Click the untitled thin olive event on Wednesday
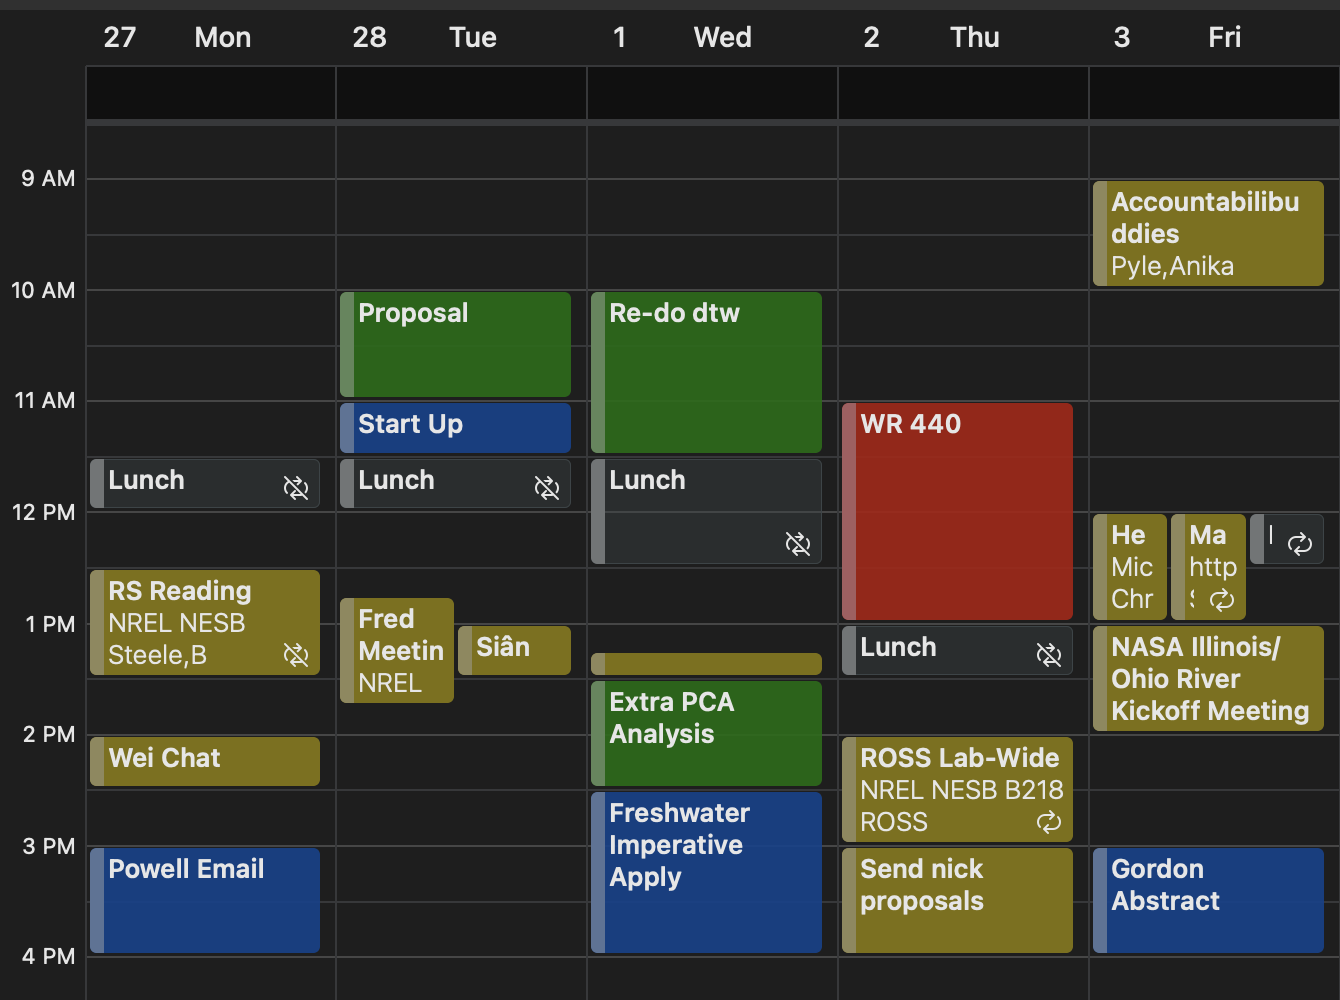1340x1000 pixels. coord(706,664)
